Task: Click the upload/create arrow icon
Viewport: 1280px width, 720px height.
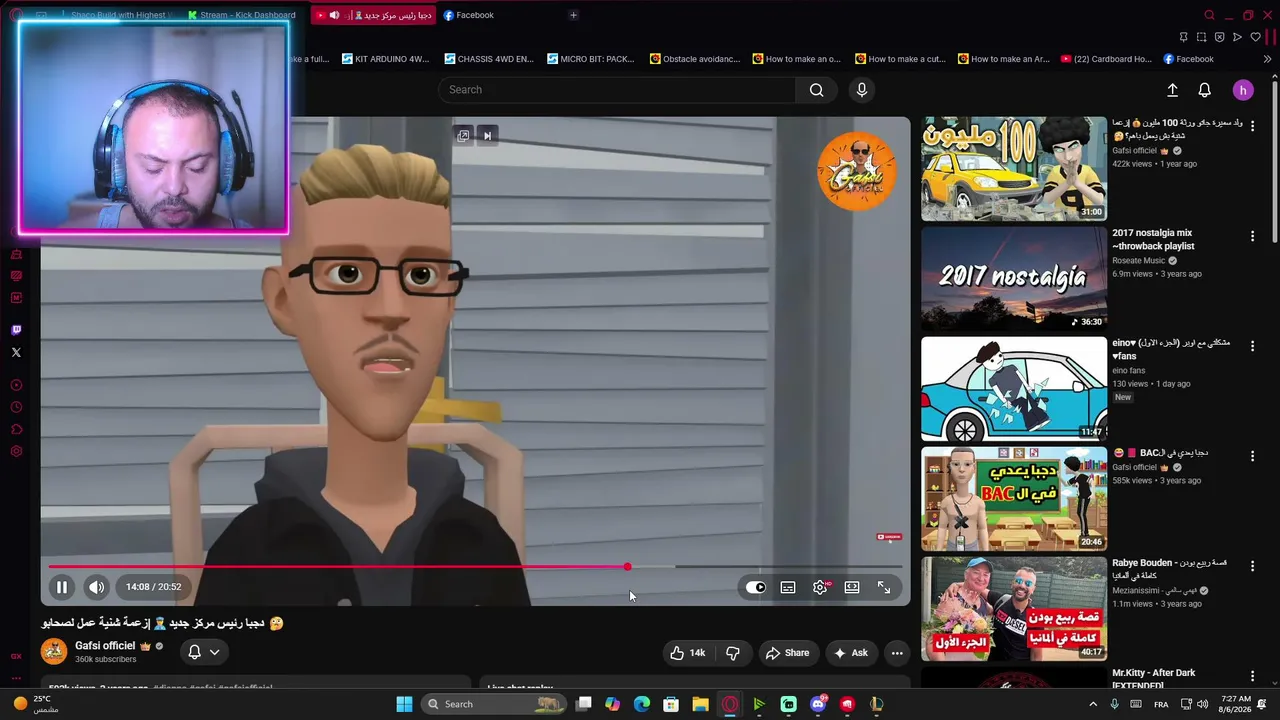Action: tap(1172, 90)
